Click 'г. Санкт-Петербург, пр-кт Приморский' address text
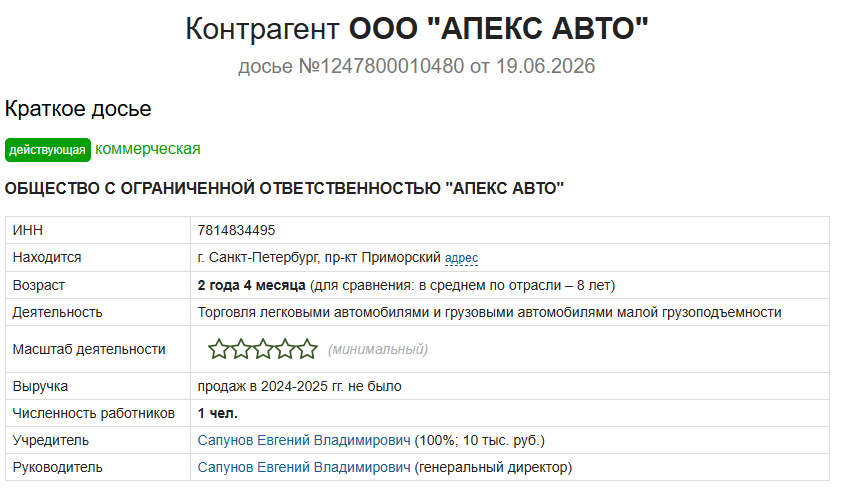 click(319, 257)
